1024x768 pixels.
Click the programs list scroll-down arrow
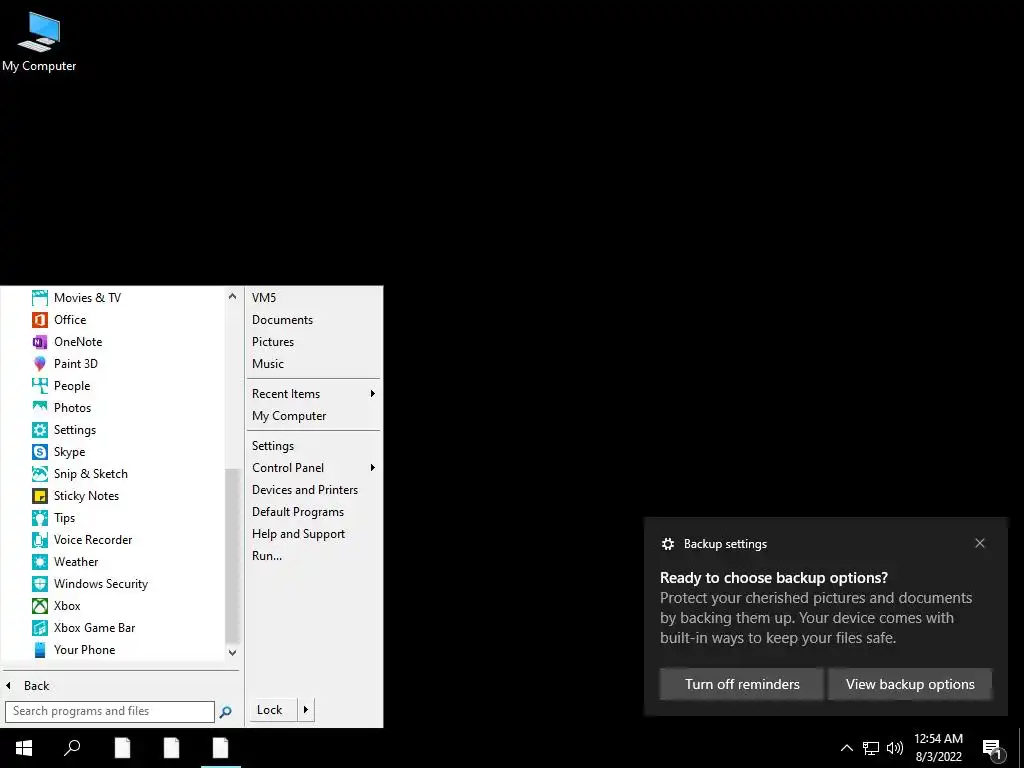pyautogui.click(x=232, y=652)
